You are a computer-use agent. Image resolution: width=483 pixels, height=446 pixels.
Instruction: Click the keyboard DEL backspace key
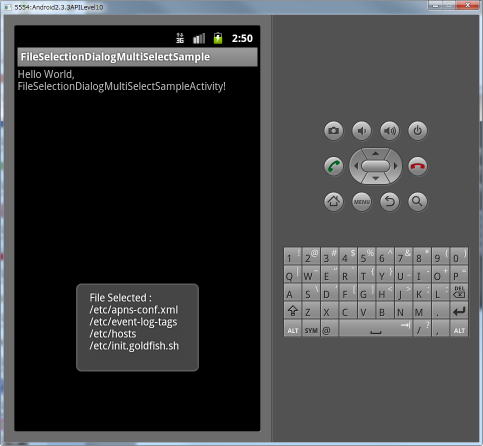[x=459, y=292]
